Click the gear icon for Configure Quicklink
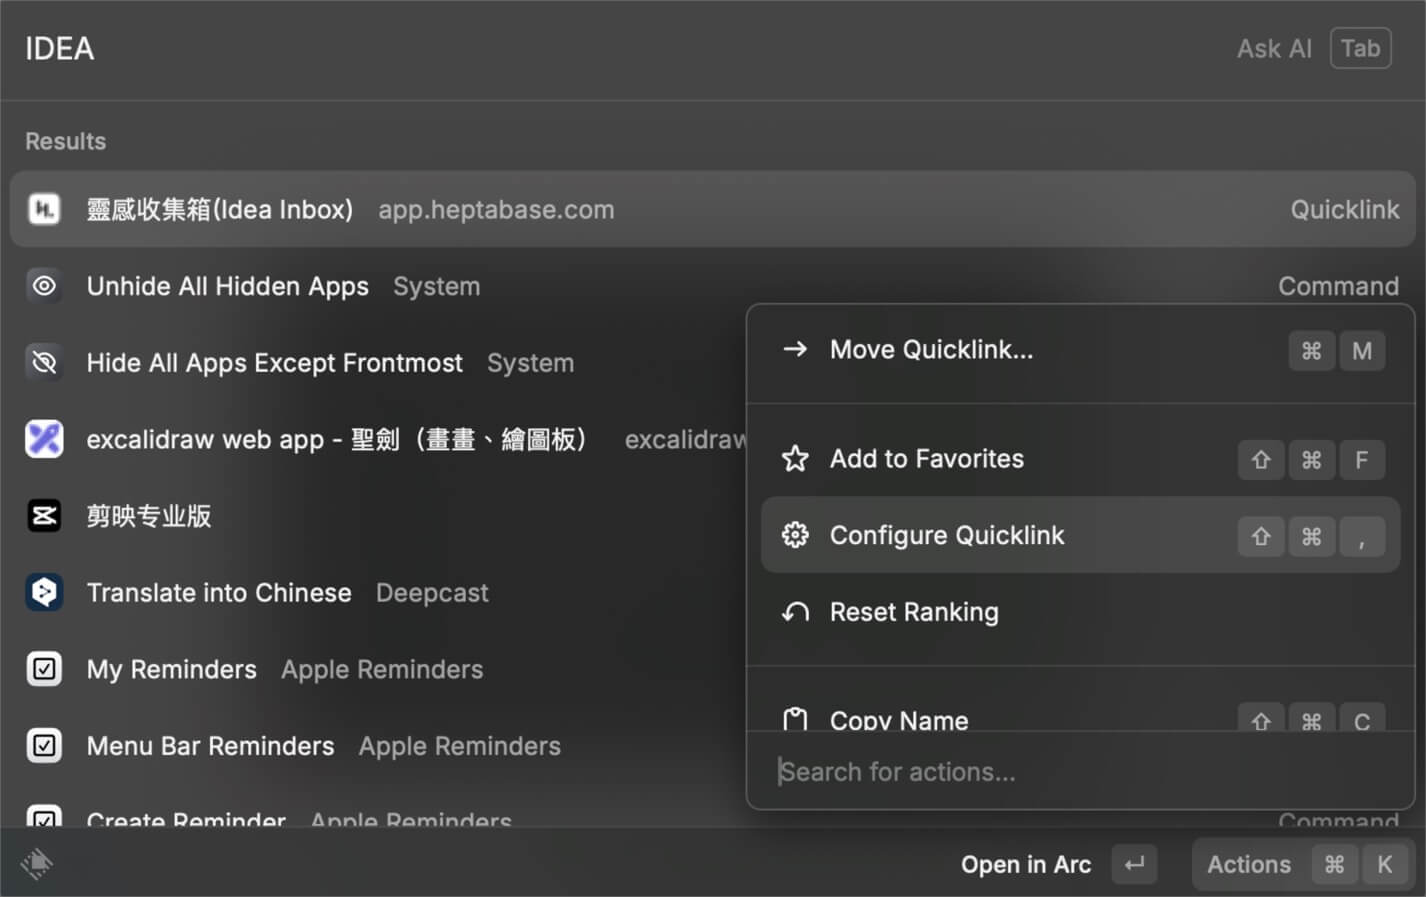This screenshot has width=1426, height=897. (794, 535)
